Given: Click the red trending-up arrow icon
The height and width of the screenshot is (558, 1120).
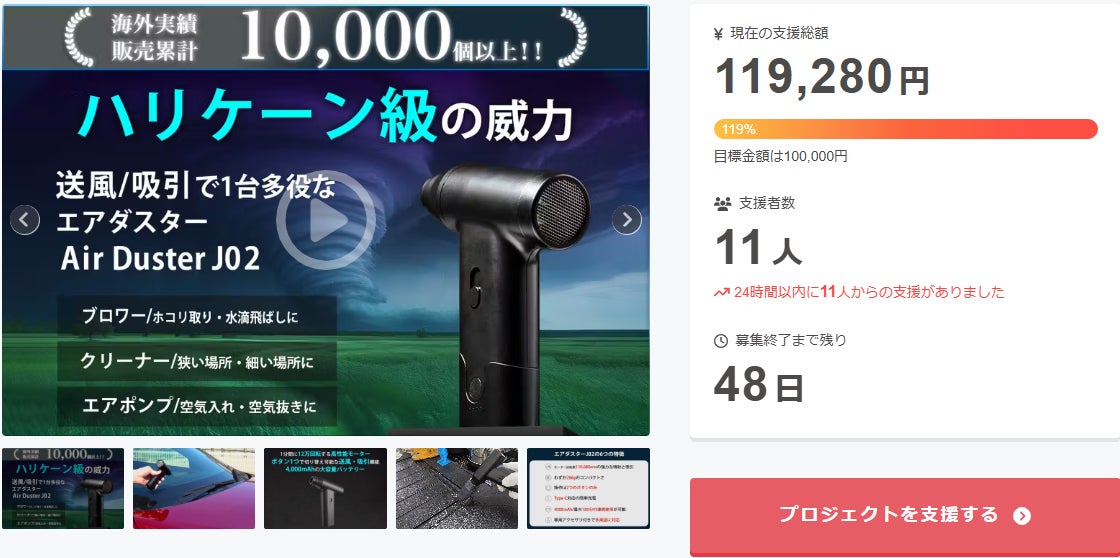Looking at the screenshot, I should [721, 292].
